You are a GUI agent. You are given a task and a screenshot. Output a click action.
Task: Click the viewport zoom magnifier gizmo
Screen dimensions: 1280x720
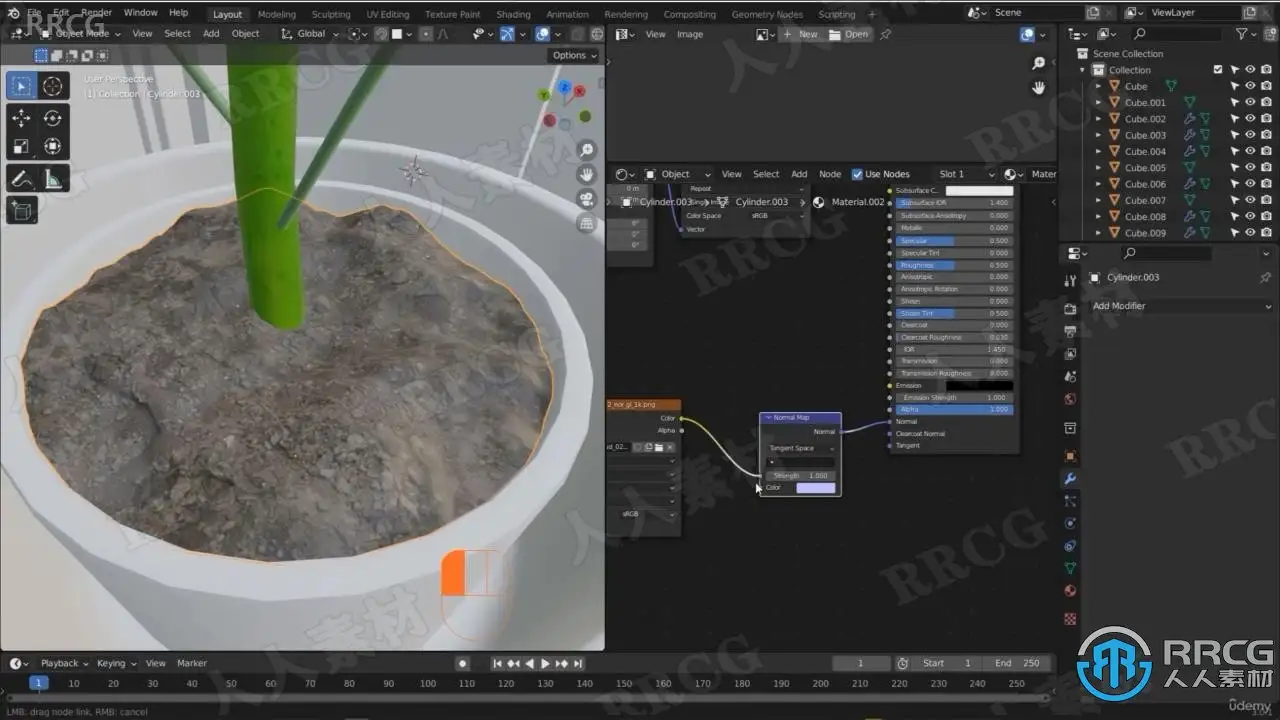pyautogui.click(x=587, y=150)
